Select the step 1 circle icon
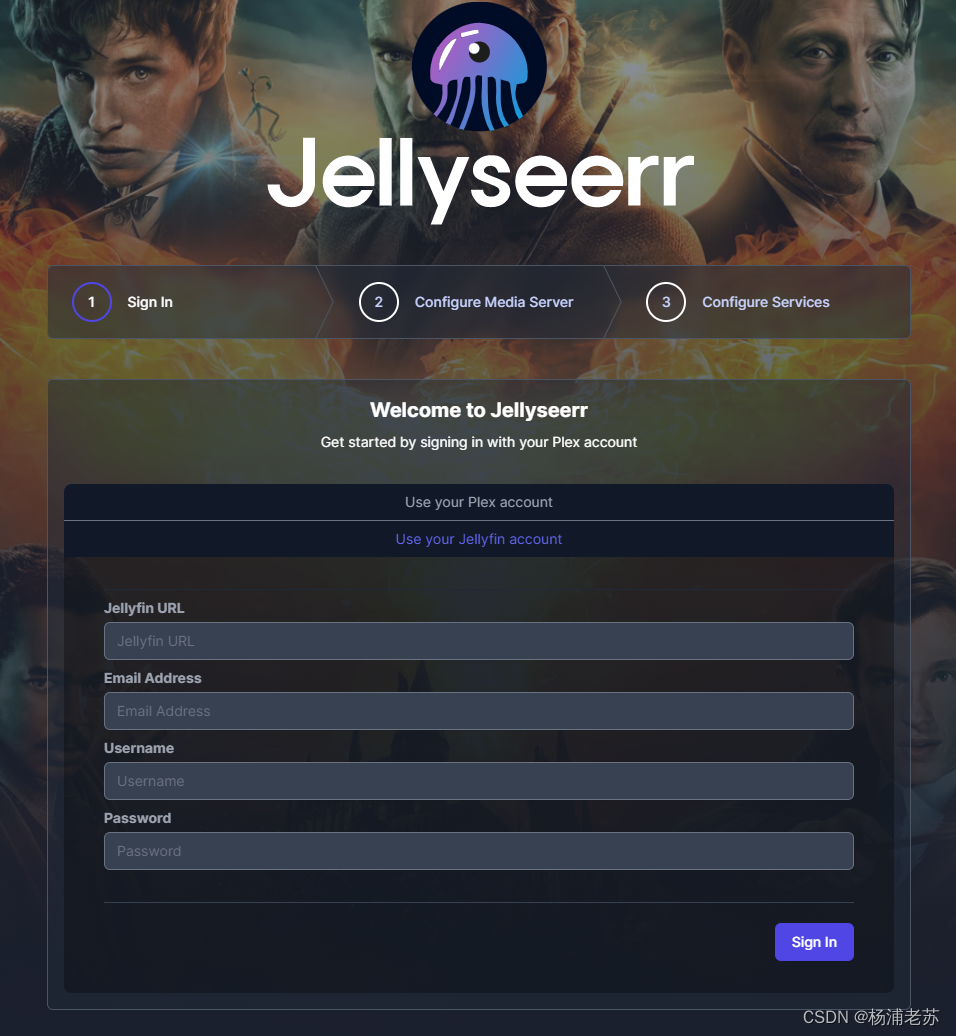Screen dimensions: 956x1036 click(x=92, y=302)
